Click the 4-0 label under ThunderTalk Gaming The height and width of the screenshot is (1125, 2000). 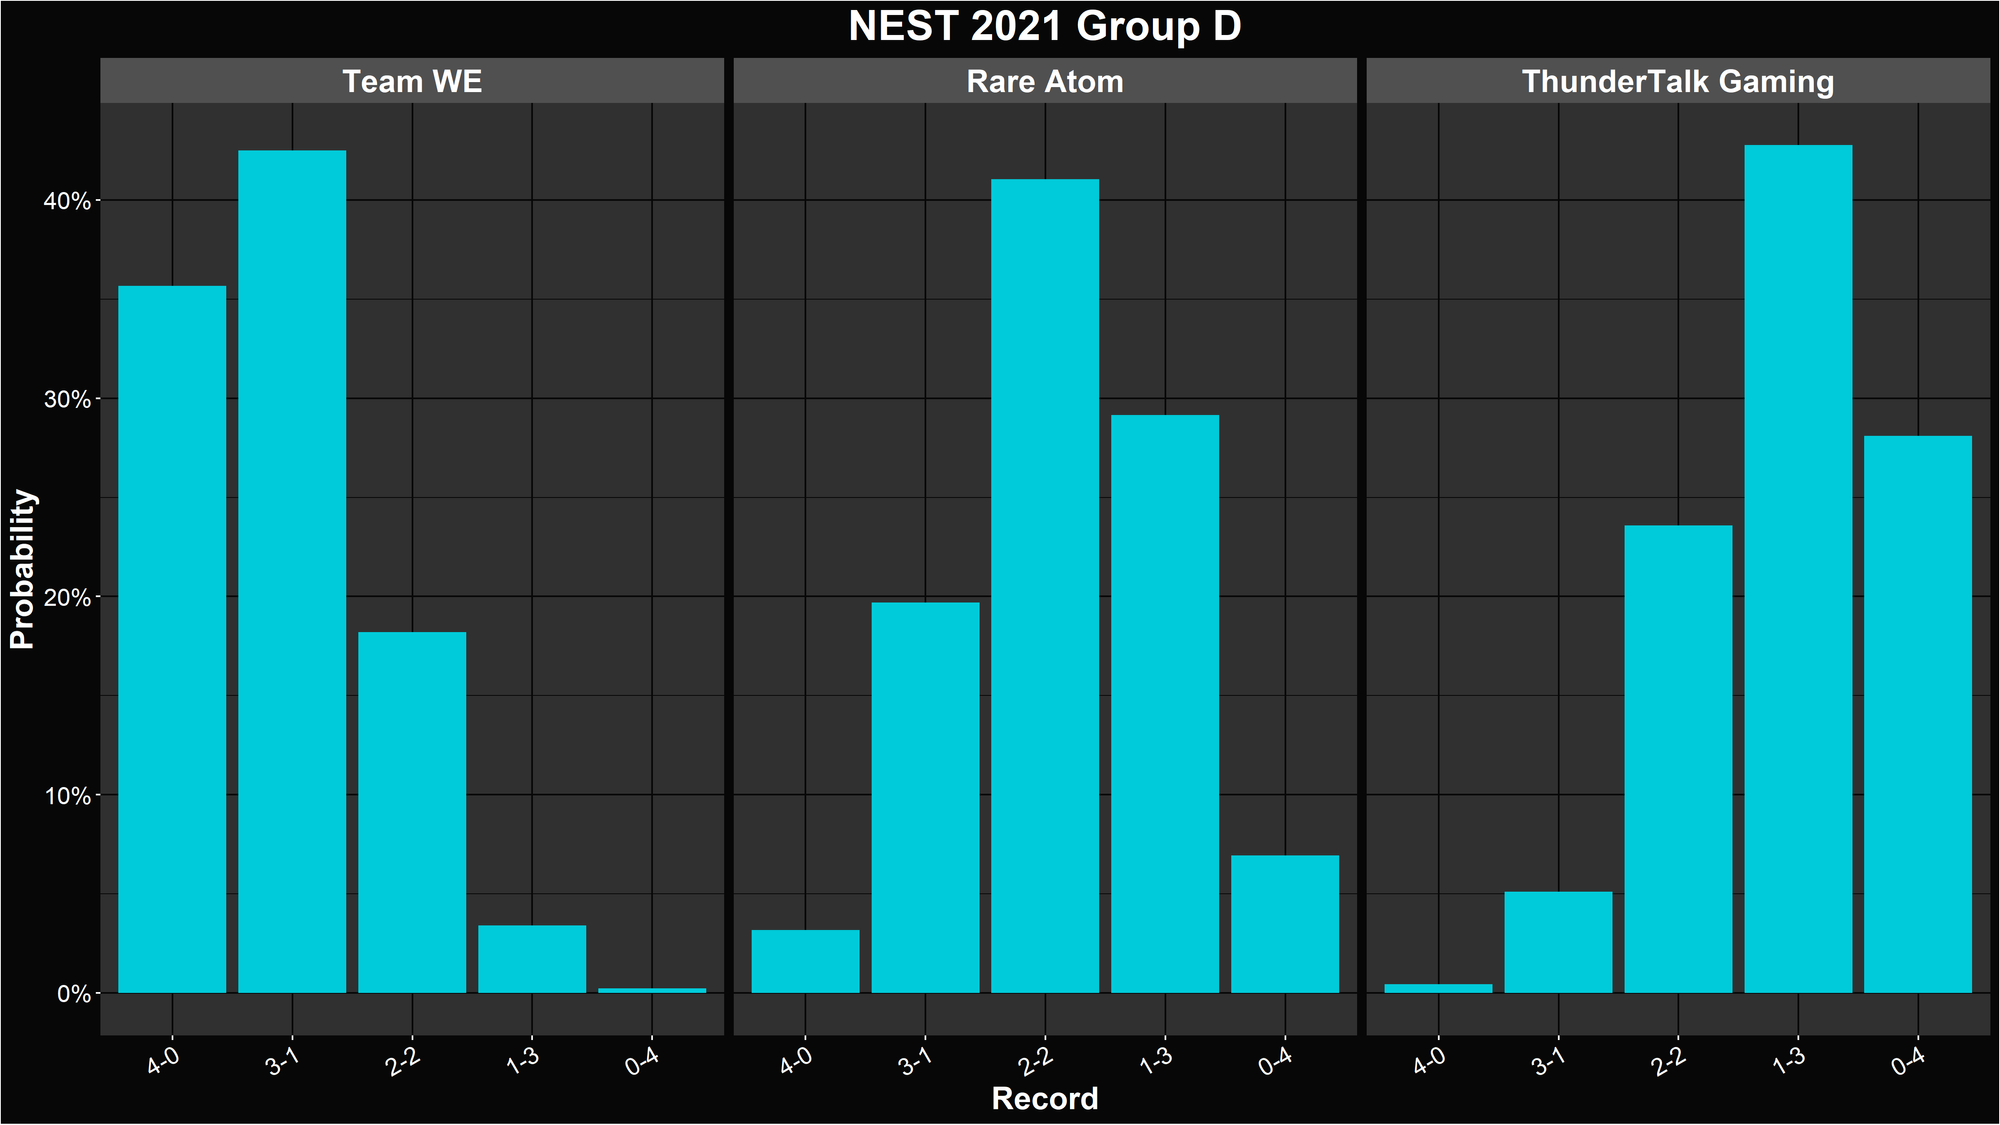coord(1430,1062)
